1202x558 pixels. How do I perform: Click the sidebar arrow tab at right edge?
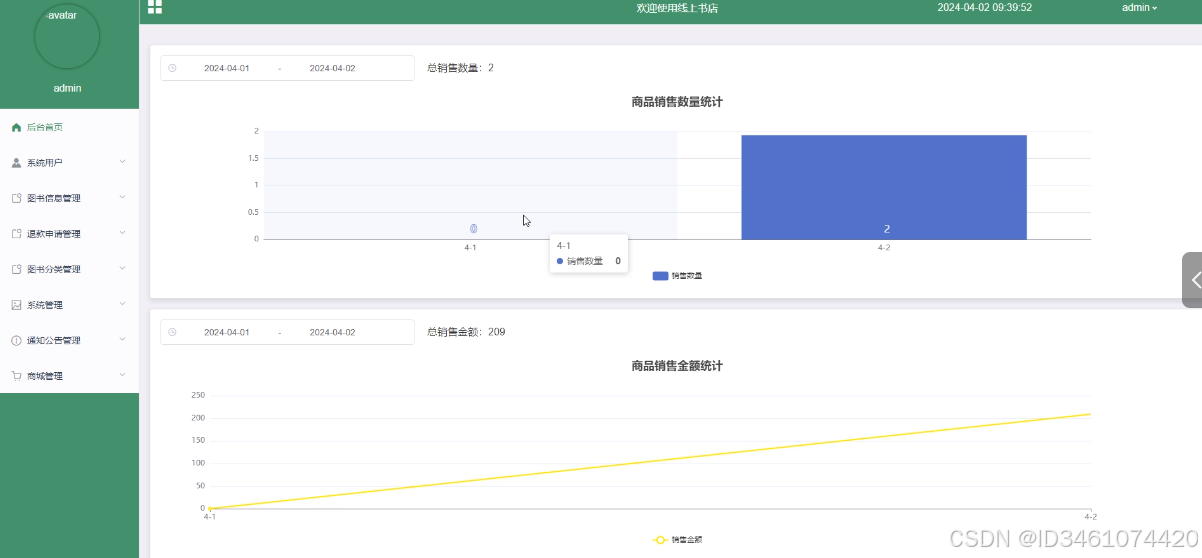(x=1192, y=280)
